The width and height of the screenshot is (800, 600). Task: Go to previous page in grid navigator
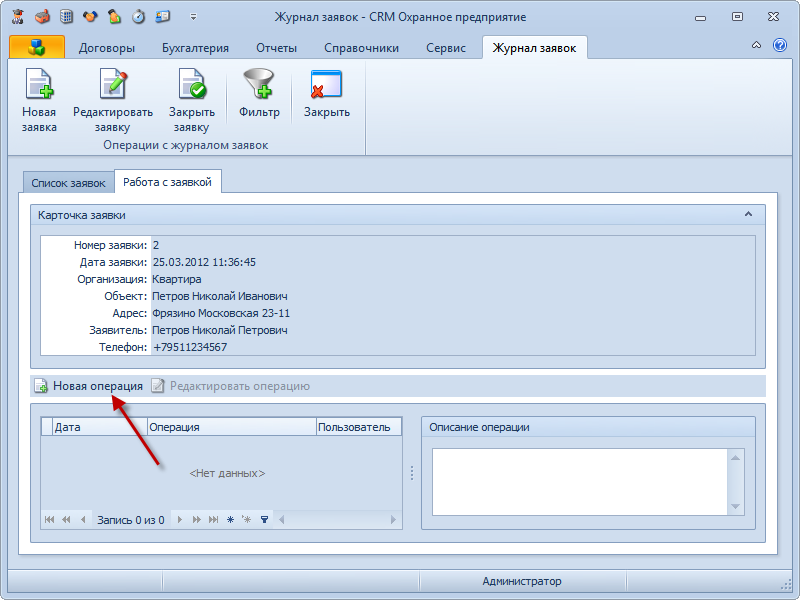point(66,519)
